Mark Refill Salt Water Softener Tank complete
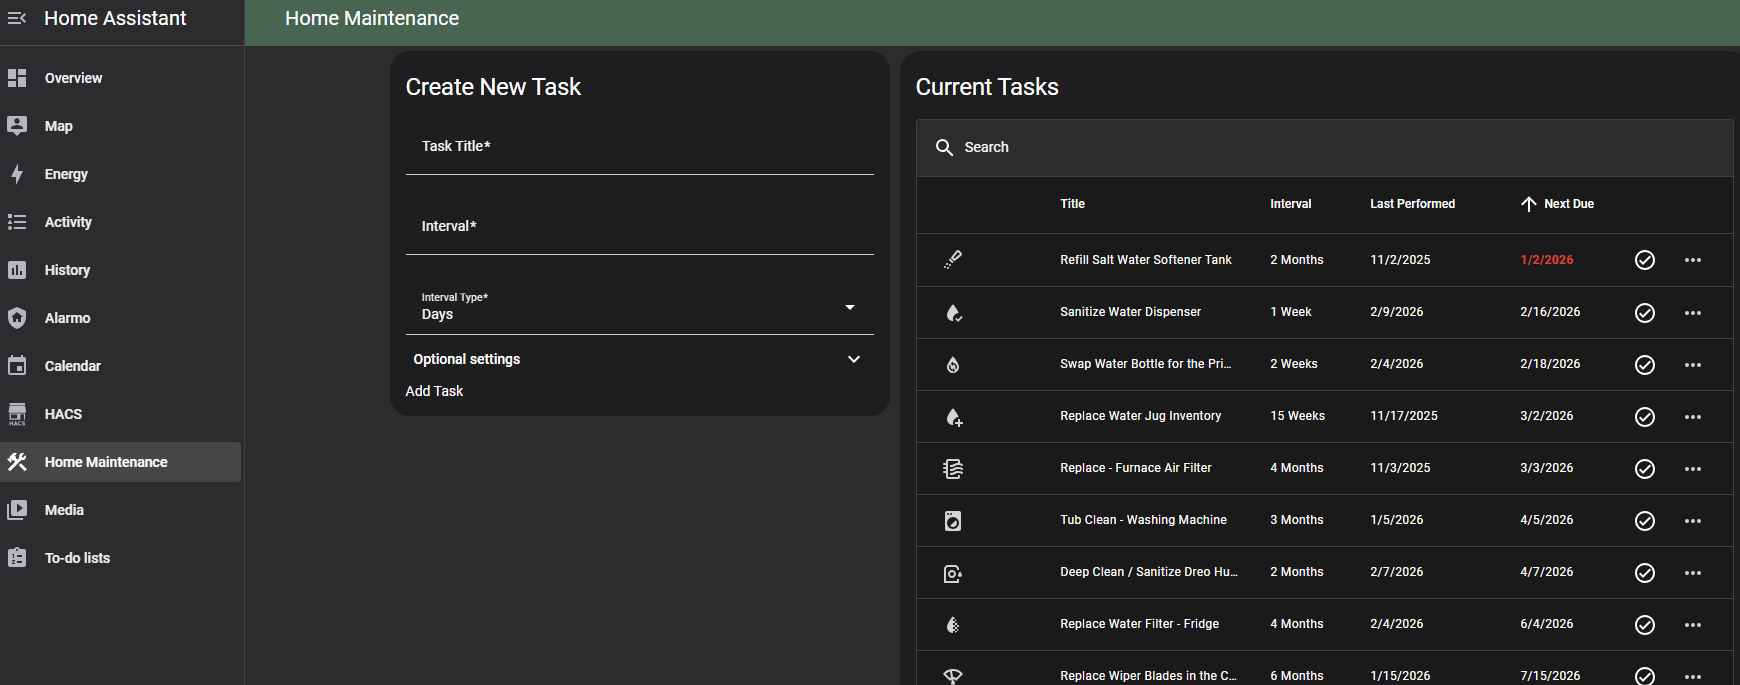Screen dimensions: 1740x685 (x=1644, y=260)
